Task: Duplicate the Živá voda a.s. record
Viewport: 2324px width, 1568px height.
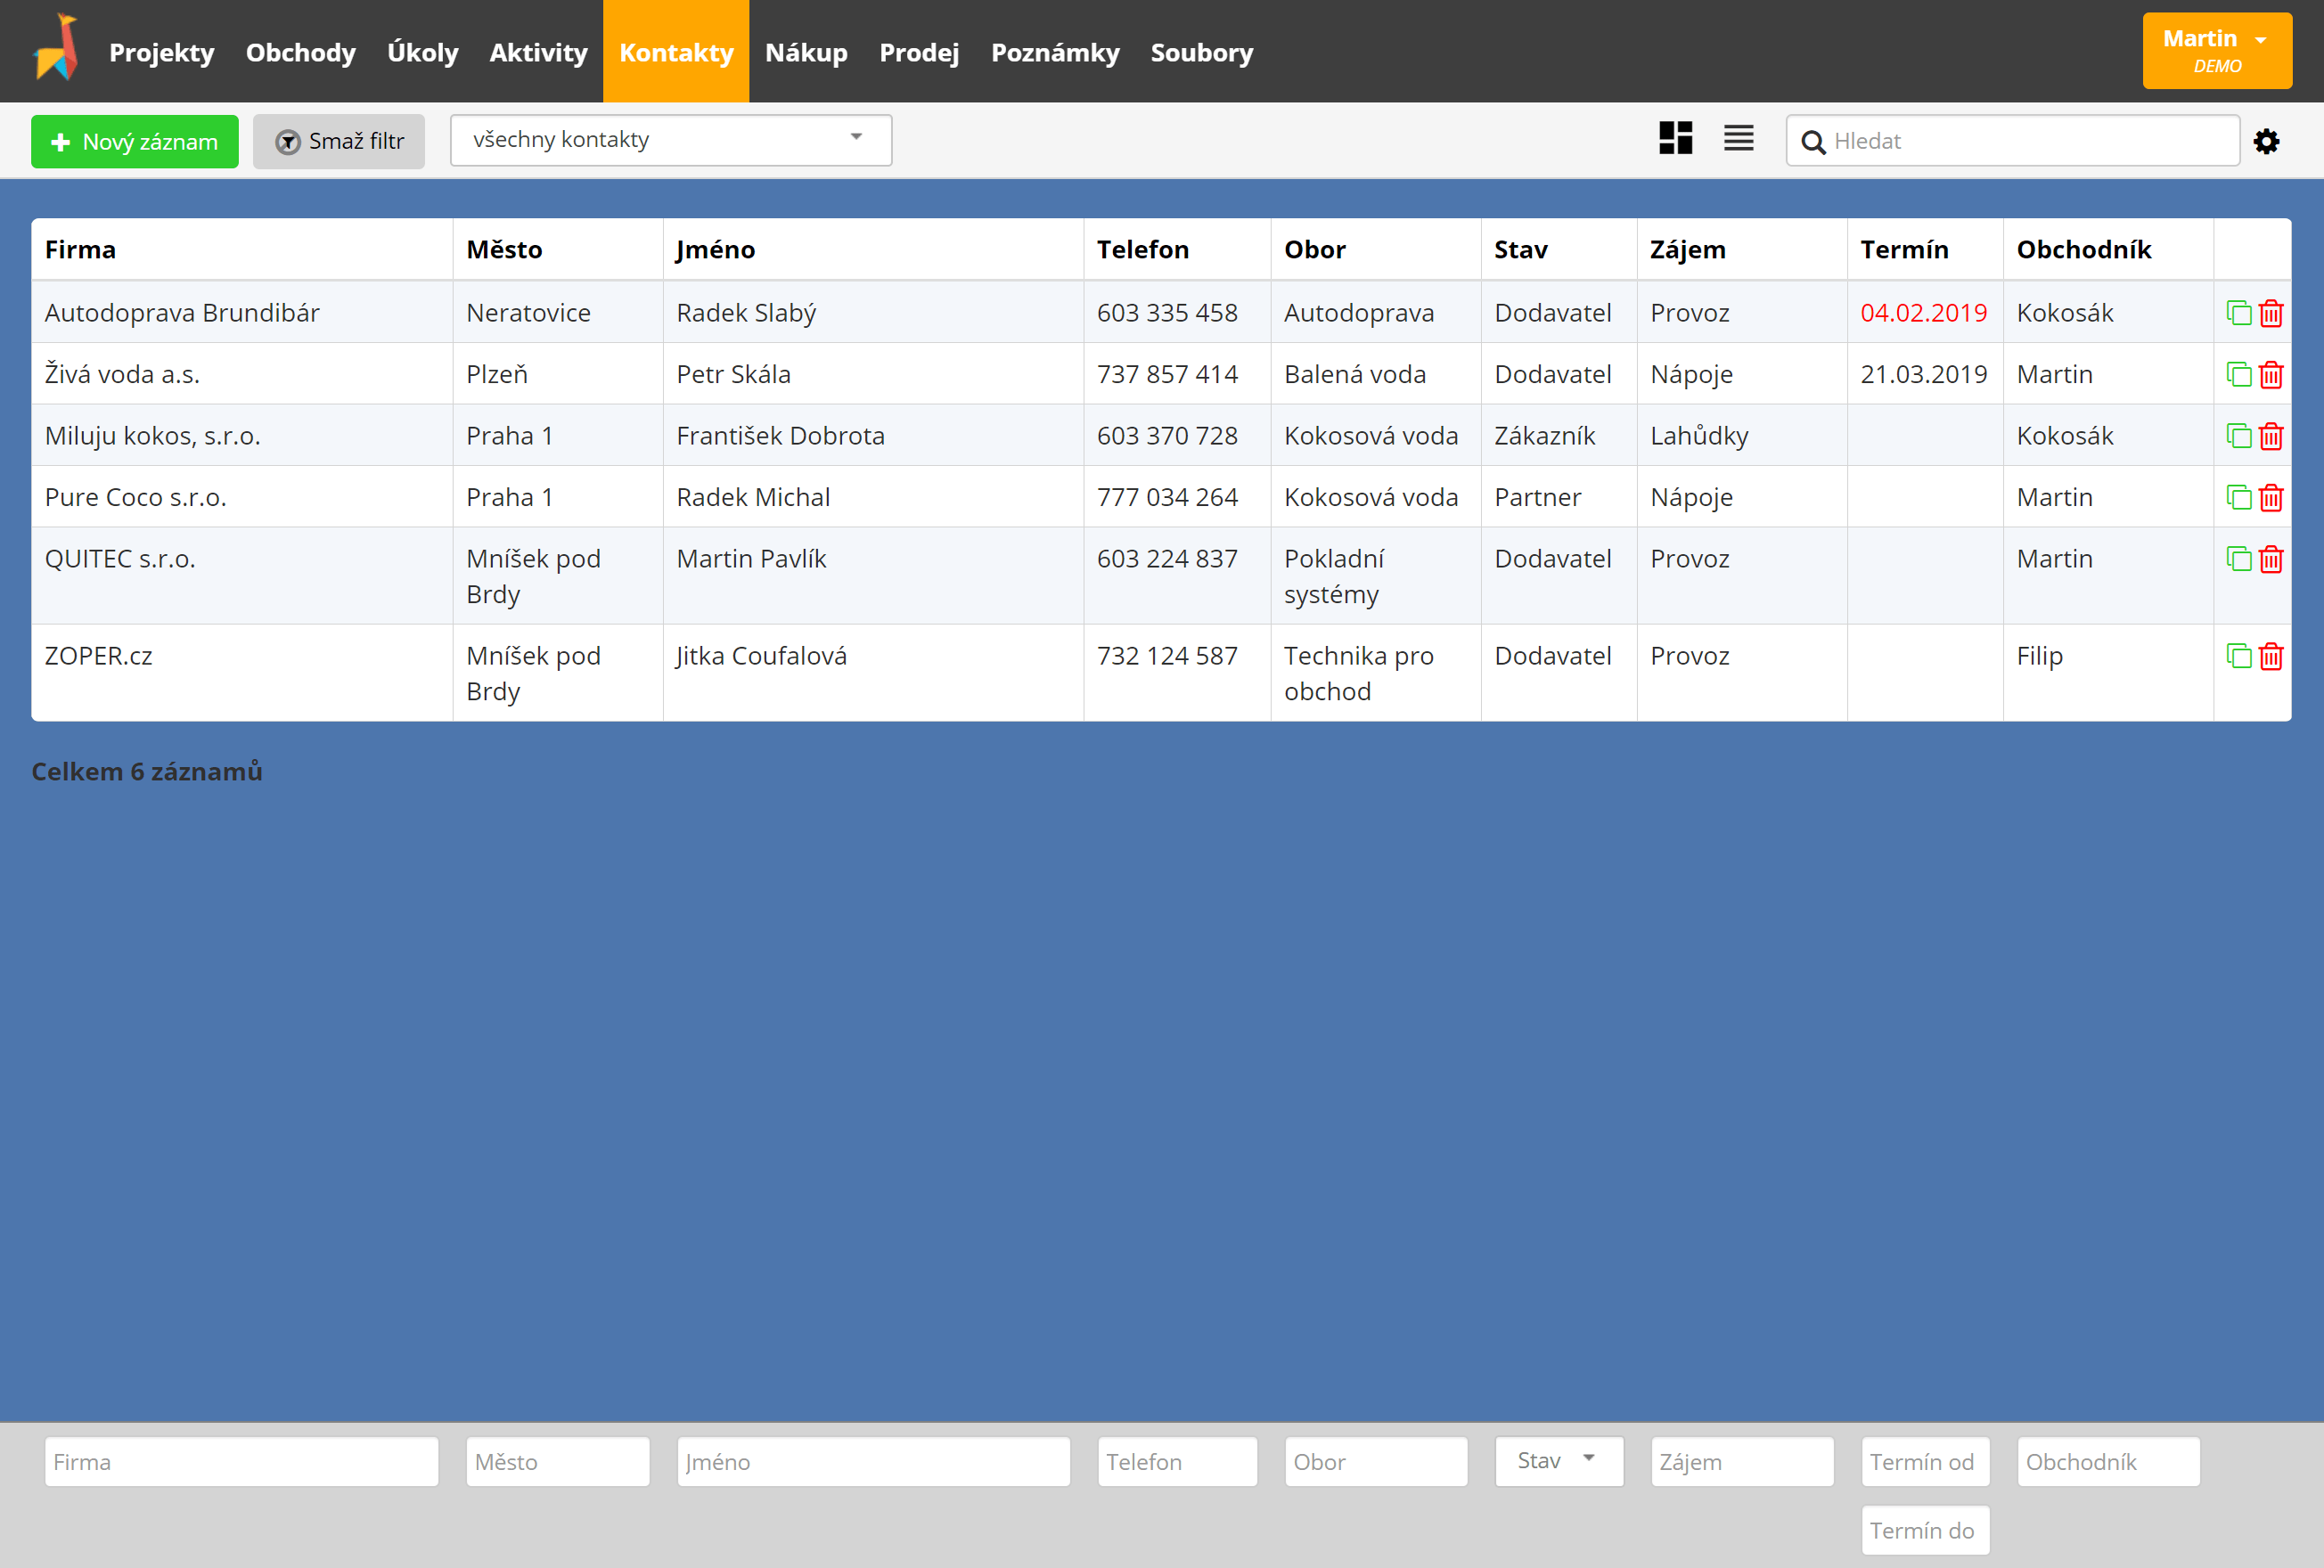Action: (2238, 374)
